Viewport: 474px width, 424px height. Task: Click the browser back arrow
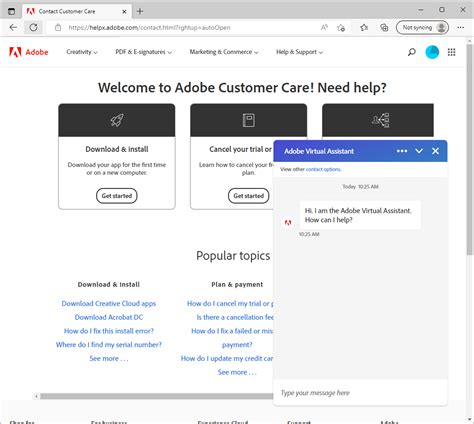click(x=13, y=28)
